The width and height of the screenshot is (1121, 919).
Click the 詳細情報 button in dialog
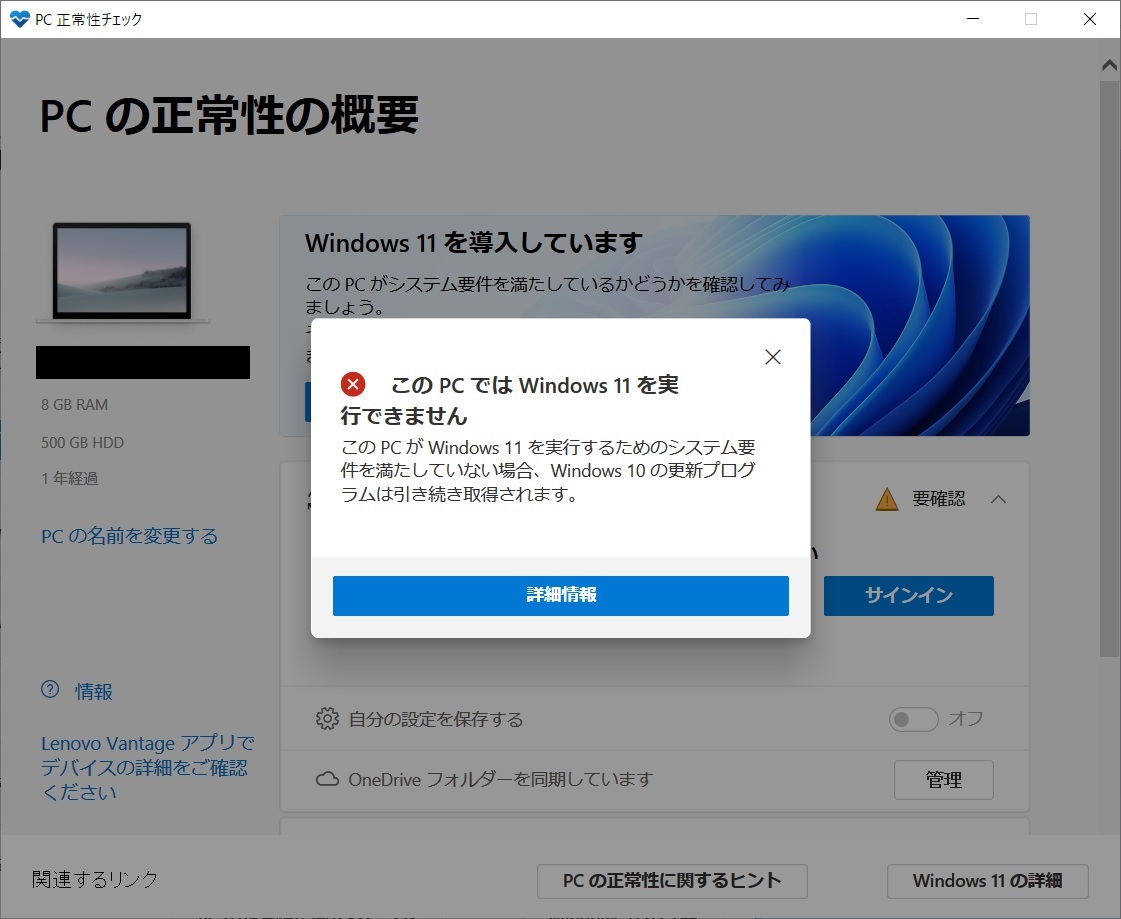560,595
